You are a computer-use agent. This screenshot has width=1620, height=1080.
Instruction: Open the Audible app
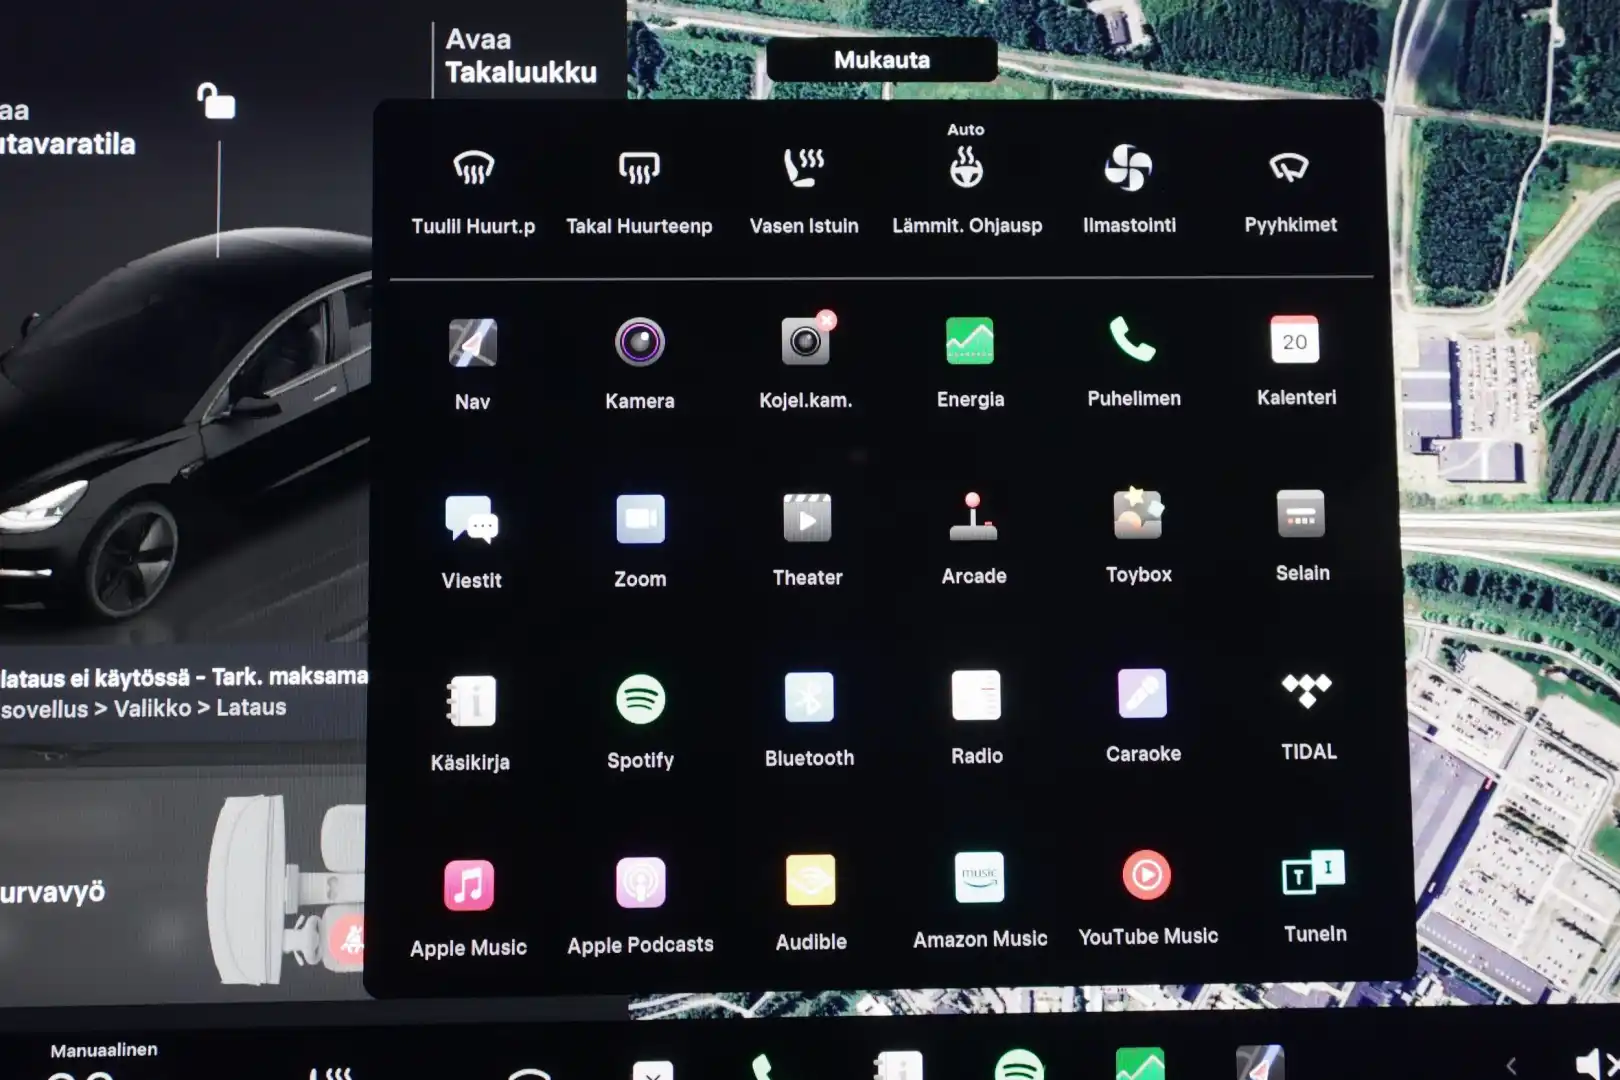pyautogui.click(x=810, y=880)
